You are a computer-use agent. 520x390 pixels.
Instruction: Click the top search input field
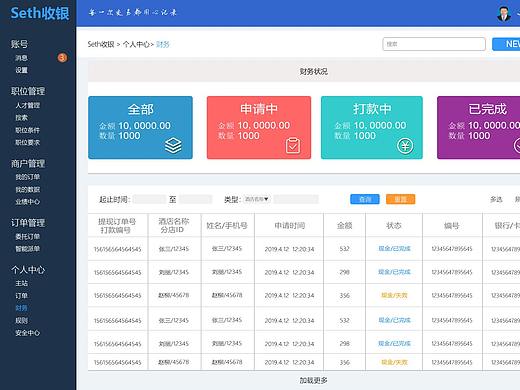tap(434, 44)
